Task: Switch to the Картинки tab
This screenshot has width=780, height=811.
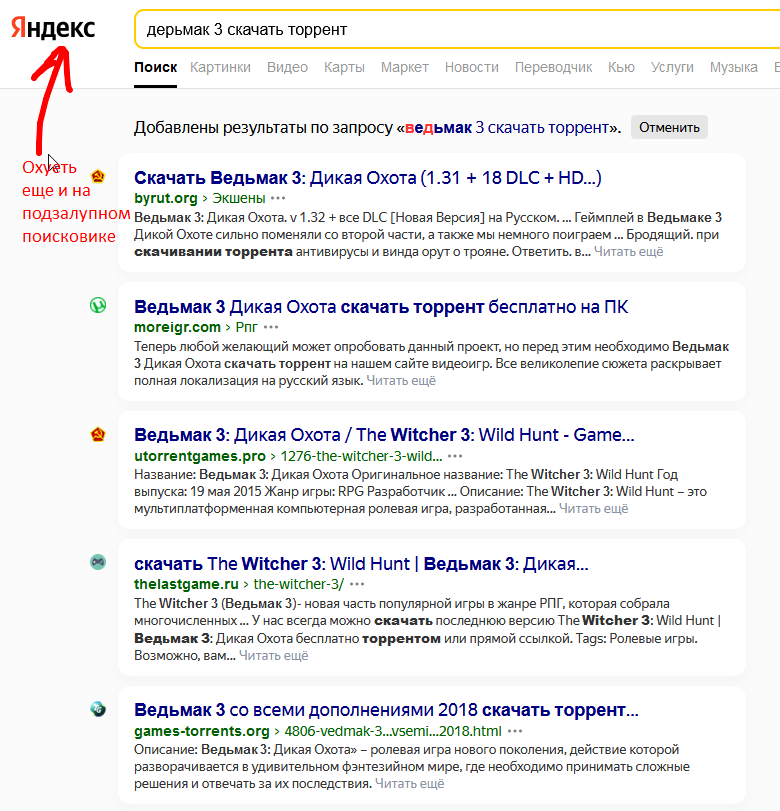Action: pyautogui.click(x=220, y=67)
